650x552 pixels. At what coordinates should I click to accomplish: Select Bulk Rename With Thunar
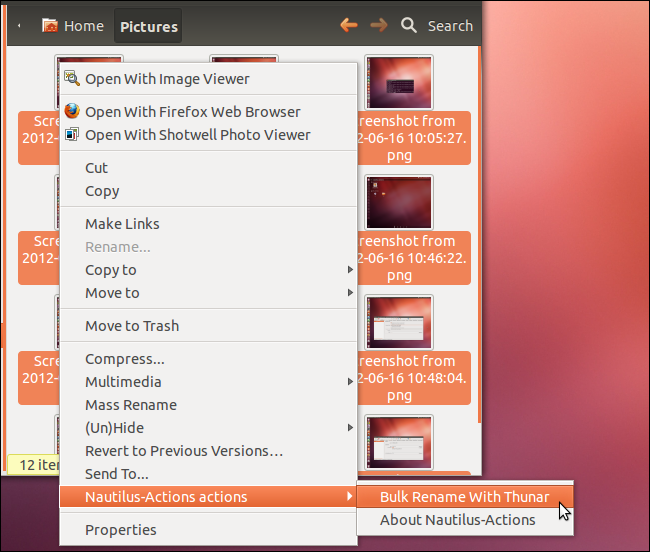[x=465, y=496]
